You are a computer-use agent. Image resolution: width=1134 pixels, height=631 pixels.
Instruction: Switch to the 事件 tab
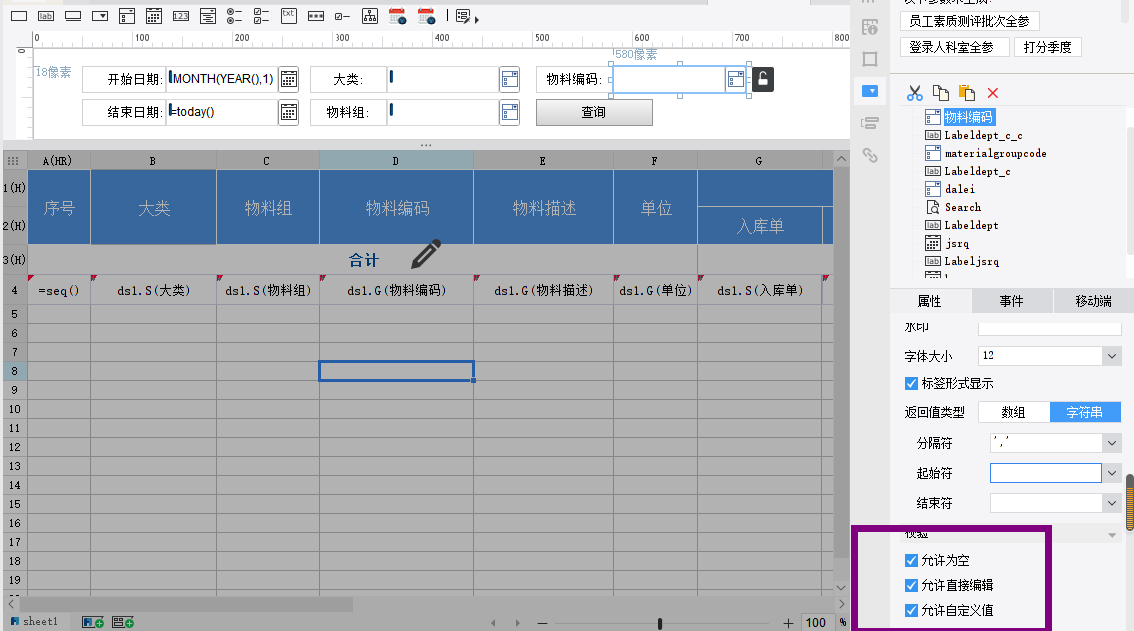click(x=1010, y=301)
